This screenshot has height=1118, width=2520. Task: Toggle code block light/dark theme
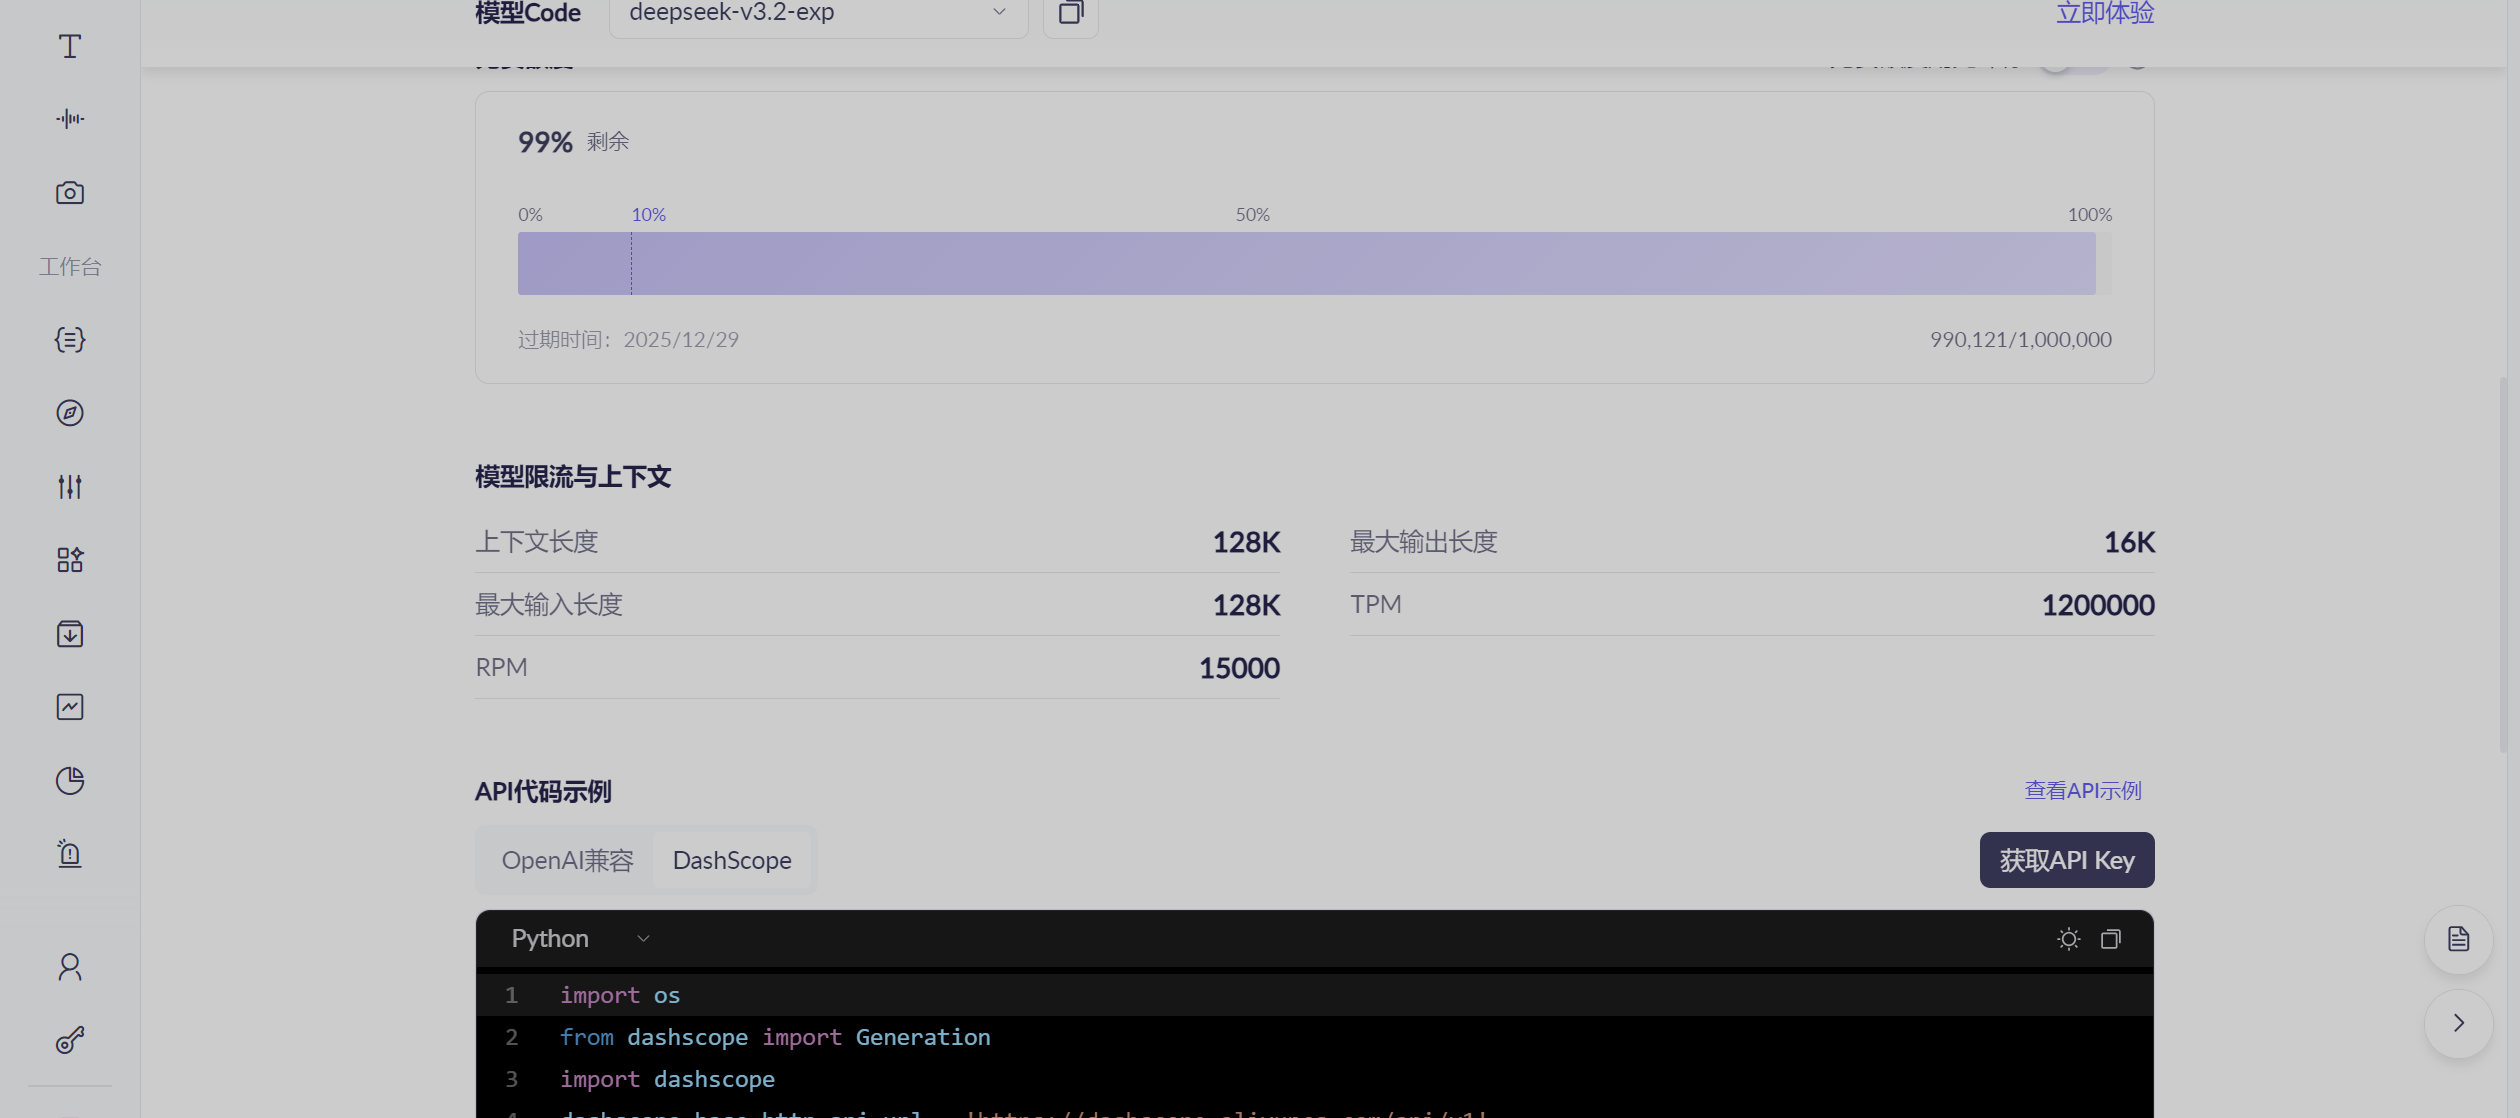point(2068,939)
